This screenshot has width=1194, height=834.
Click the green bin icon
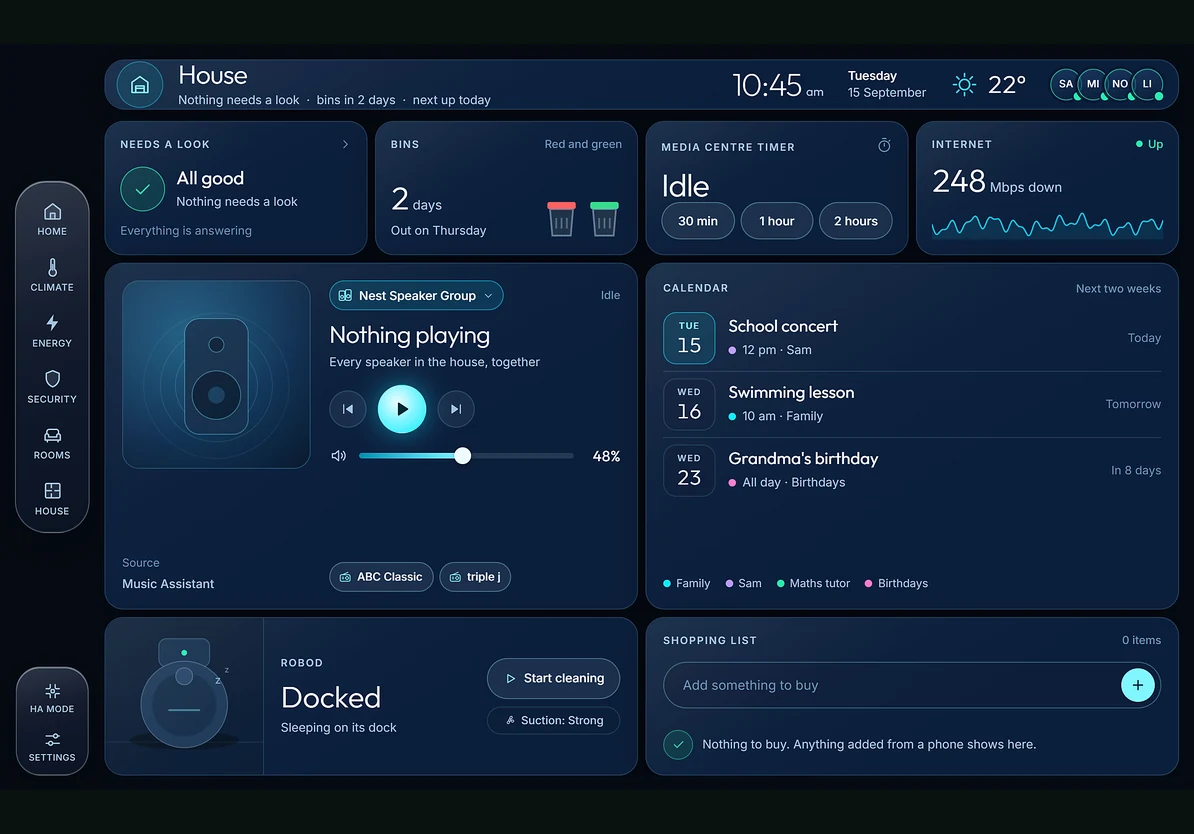pyautogui.click(x=604, y=219)
